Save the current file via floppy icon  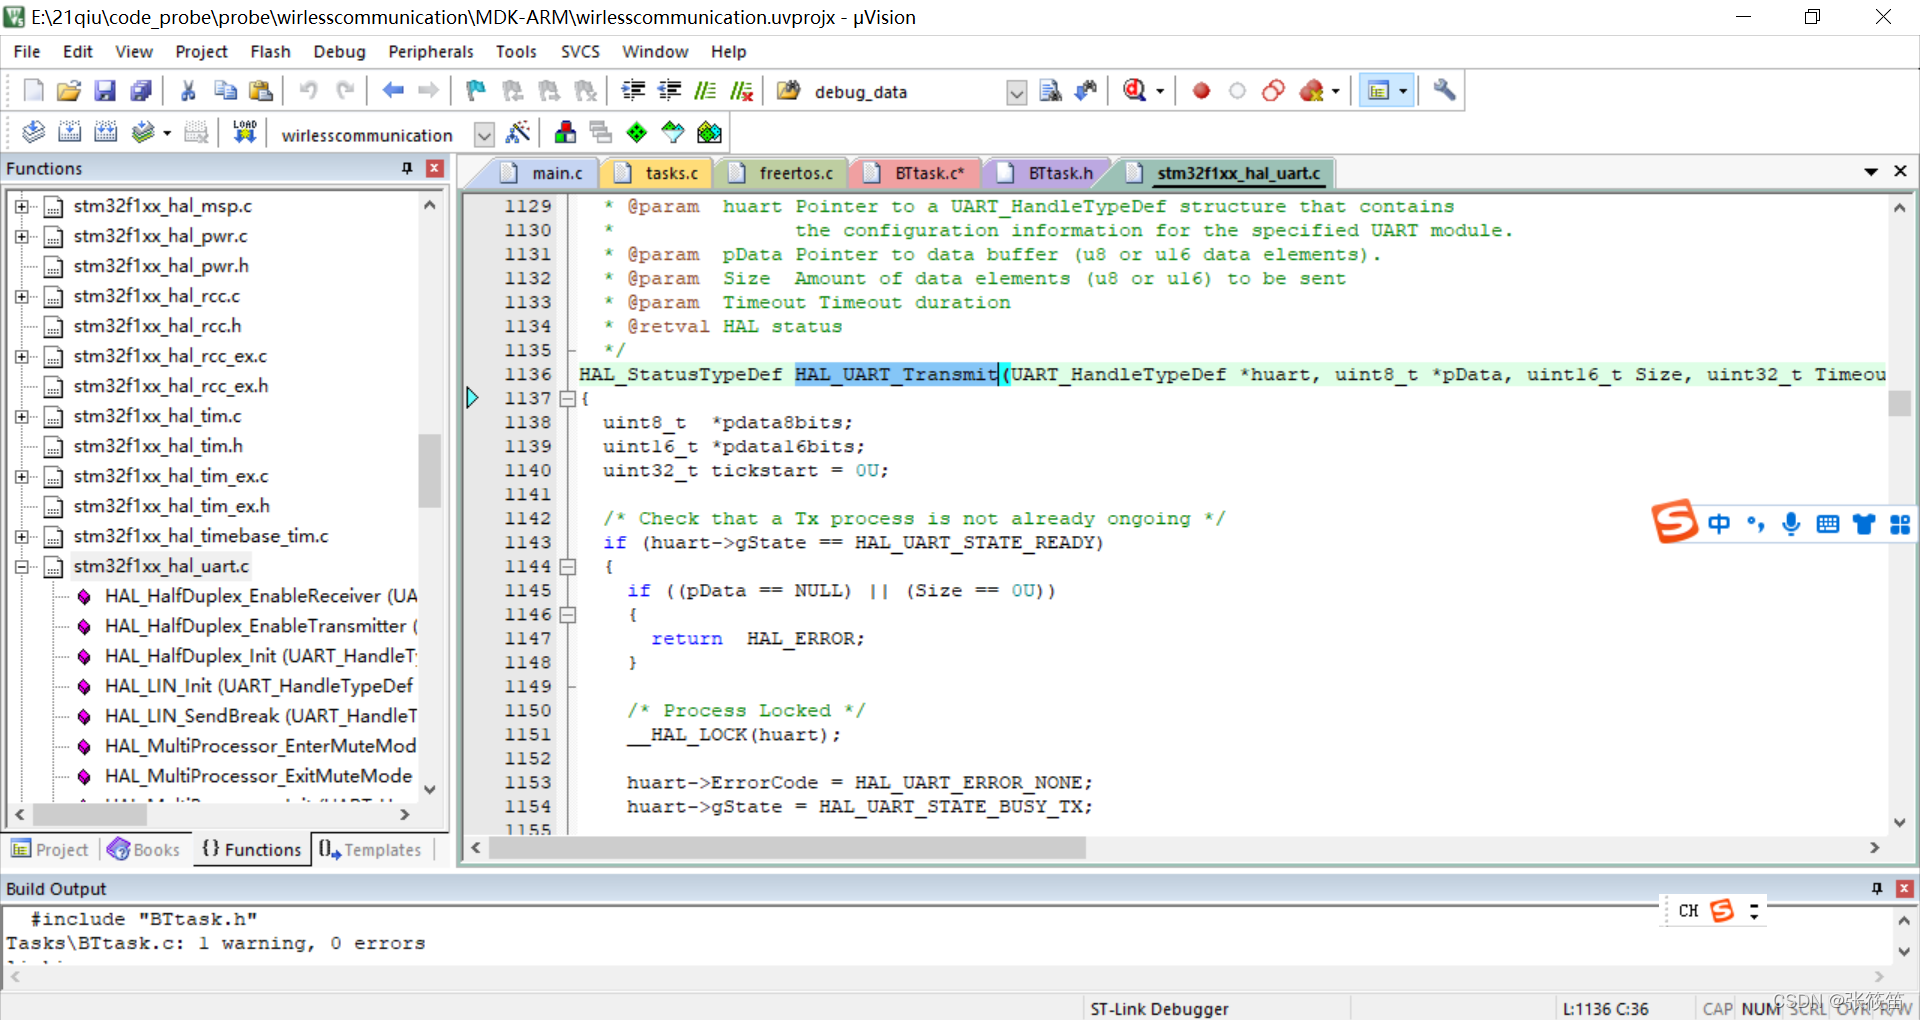(x=105, y=91)
